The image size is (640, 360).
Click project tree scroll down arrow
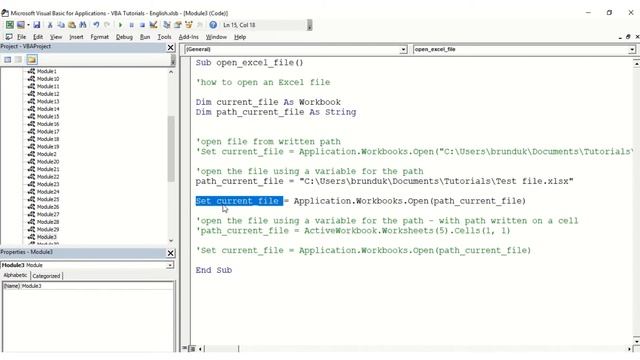(x=171, y=240)
